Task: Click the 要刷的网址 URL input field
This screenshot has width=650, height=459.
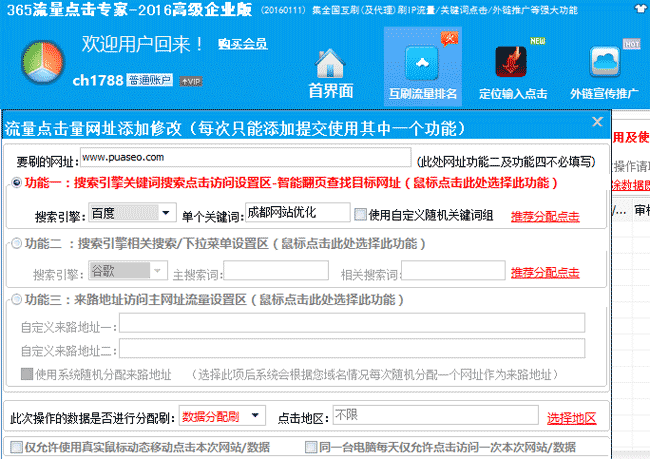Action: 244,158
